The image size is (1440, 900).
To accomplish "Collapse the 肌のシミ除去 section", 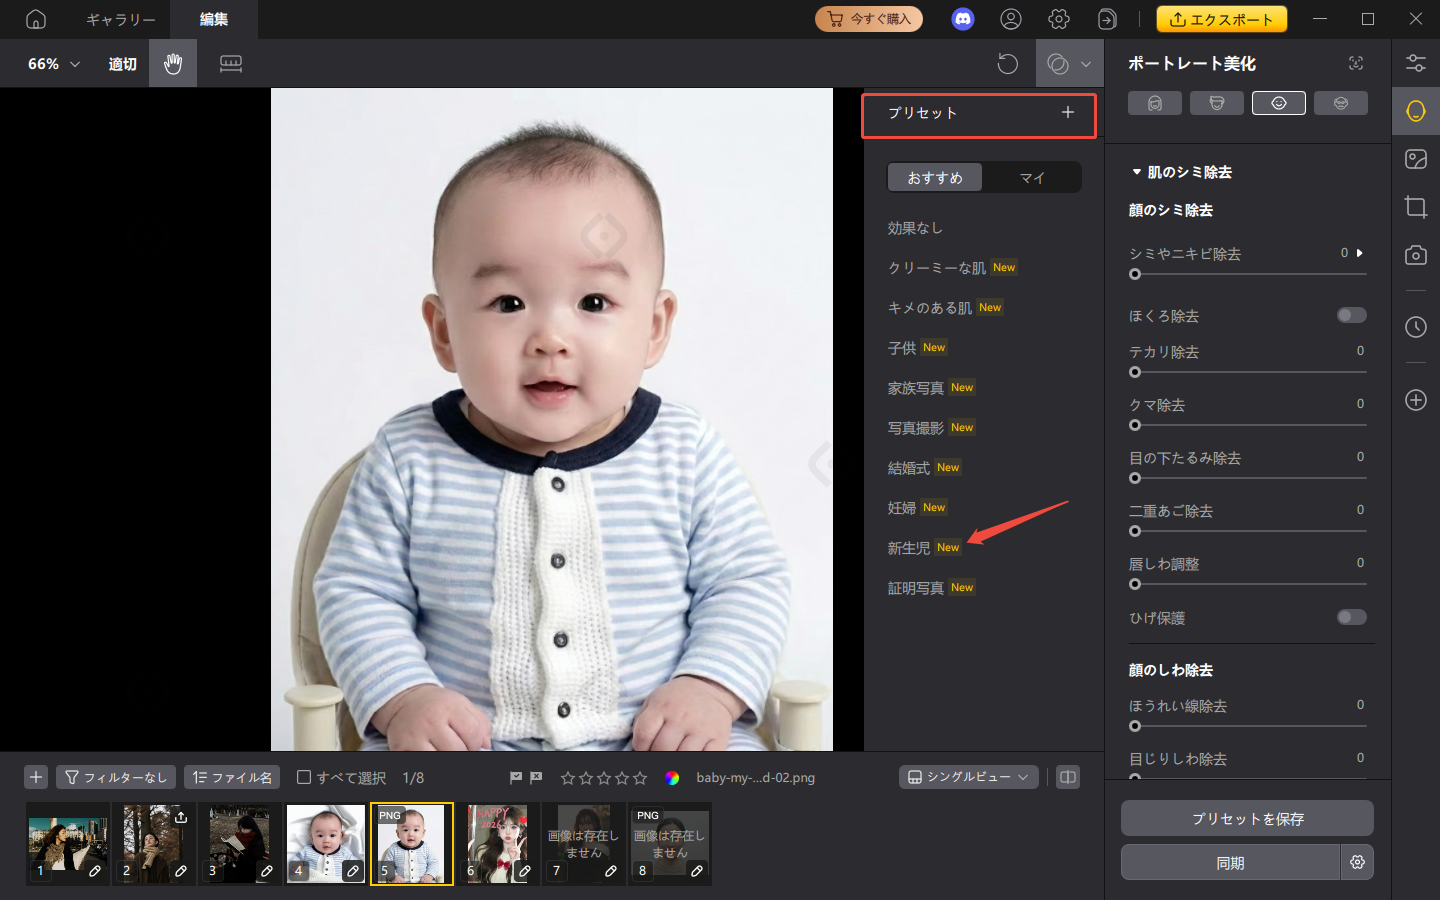I will (1137, 171).
